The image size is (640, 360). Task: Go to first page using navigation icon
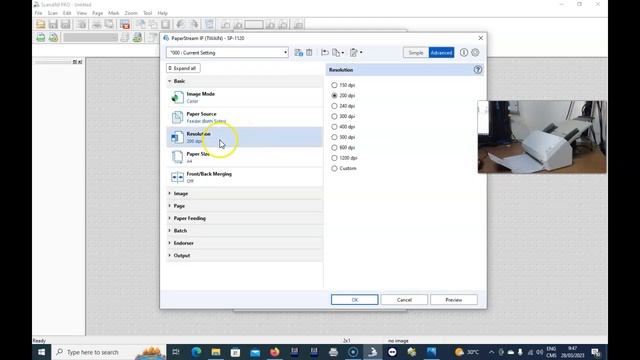pyautogui.click(x=225, y=24)
